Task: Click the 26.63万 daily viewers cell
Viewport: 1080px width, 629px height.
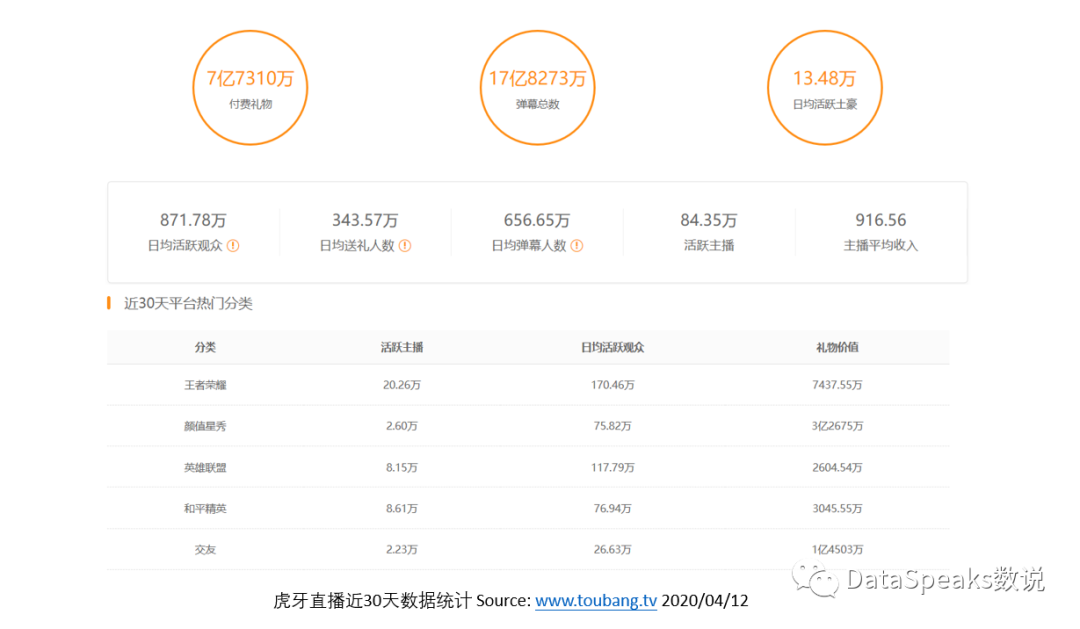Action: pos(612,550)
